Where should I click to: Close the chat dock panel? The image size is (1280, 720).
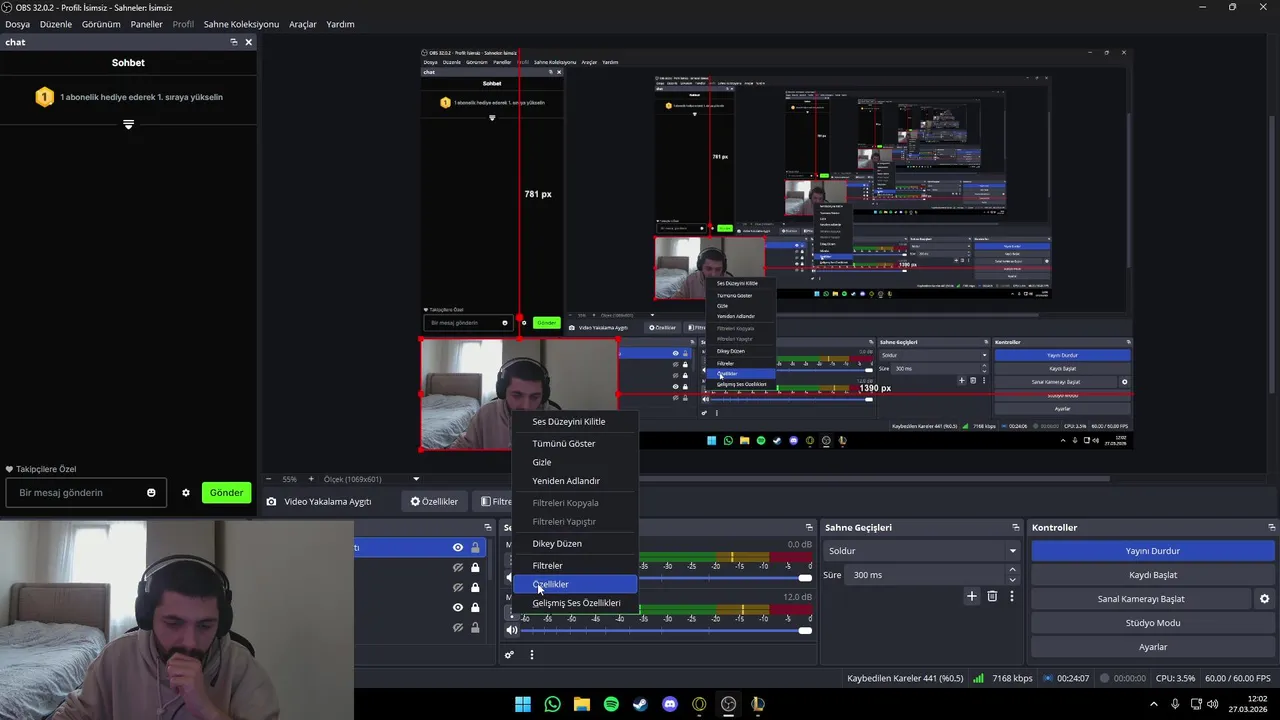(249, 42)
